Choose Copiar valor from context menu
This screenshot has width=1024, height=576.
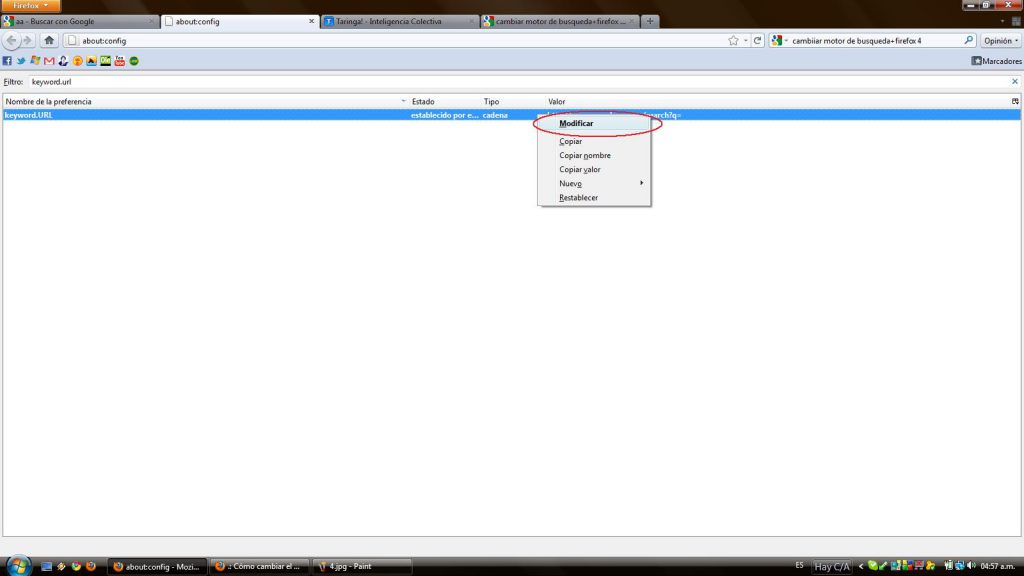(x=580, y=169)
